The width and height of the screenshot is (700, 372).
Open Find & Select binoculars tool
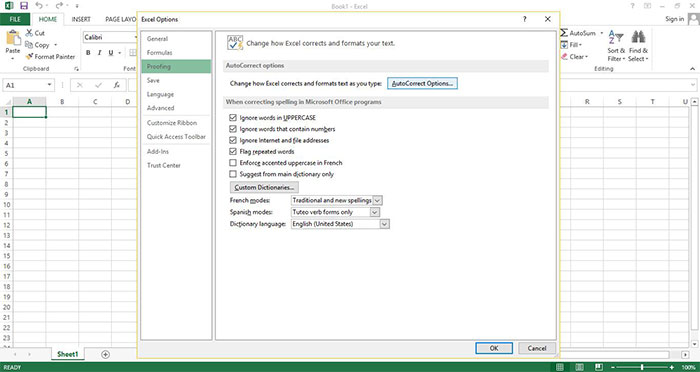pos(638,46)
